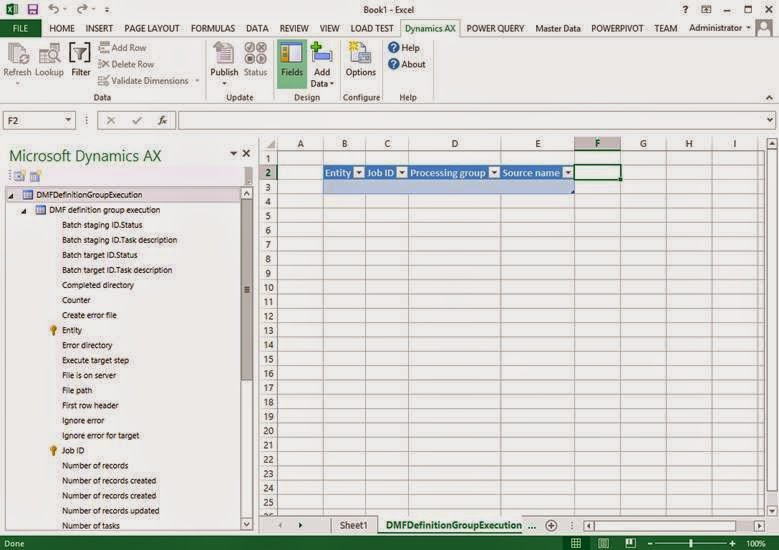Switch to the INSERT tab

[x=99, y=28]
